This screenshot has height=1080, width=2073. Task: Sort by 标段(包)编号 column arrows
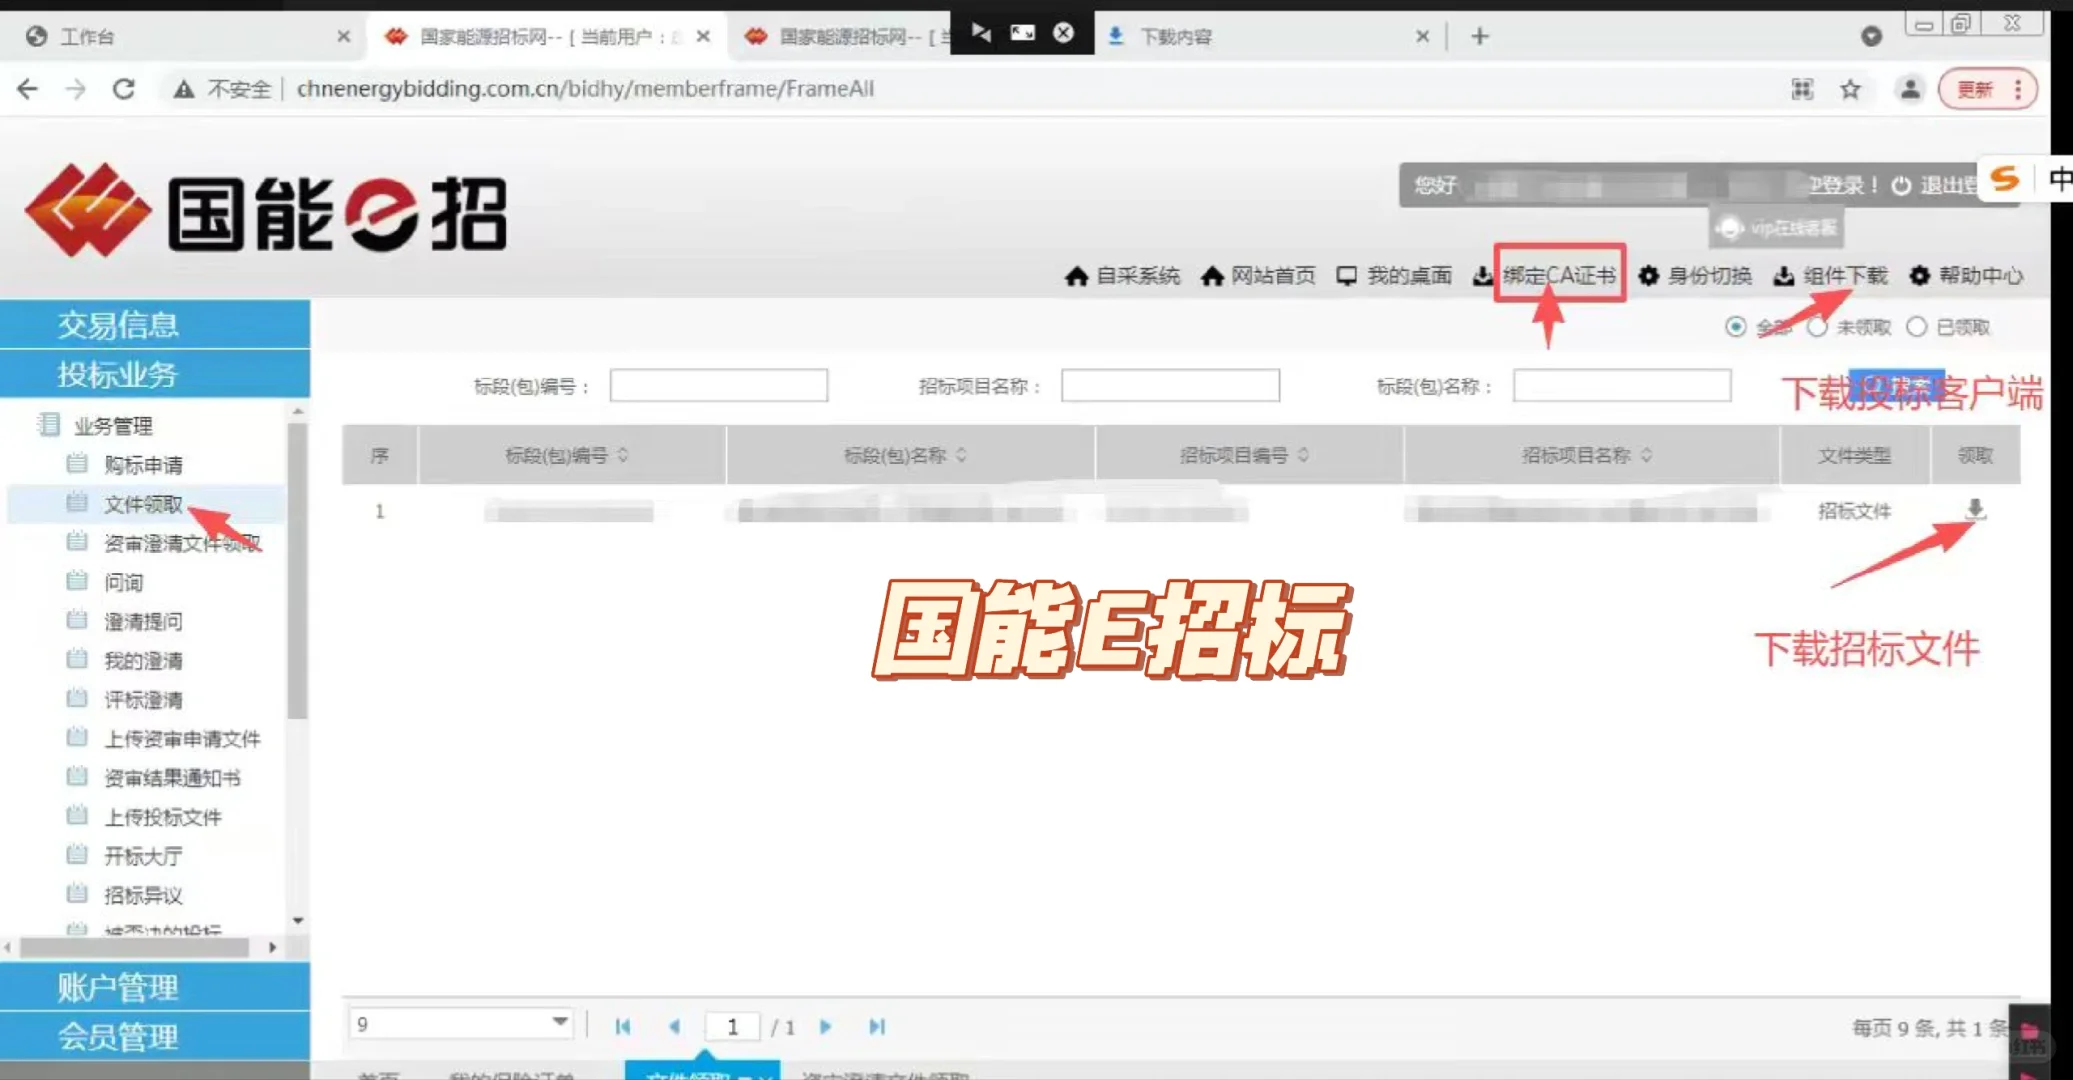pos(623,455)
